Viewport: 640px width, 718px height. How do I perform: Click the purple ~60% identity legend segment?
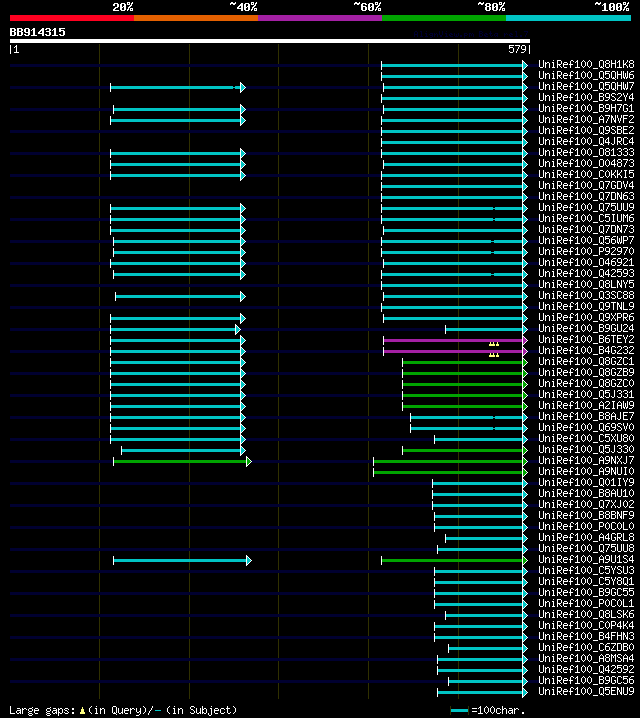(x=320, y=18)
